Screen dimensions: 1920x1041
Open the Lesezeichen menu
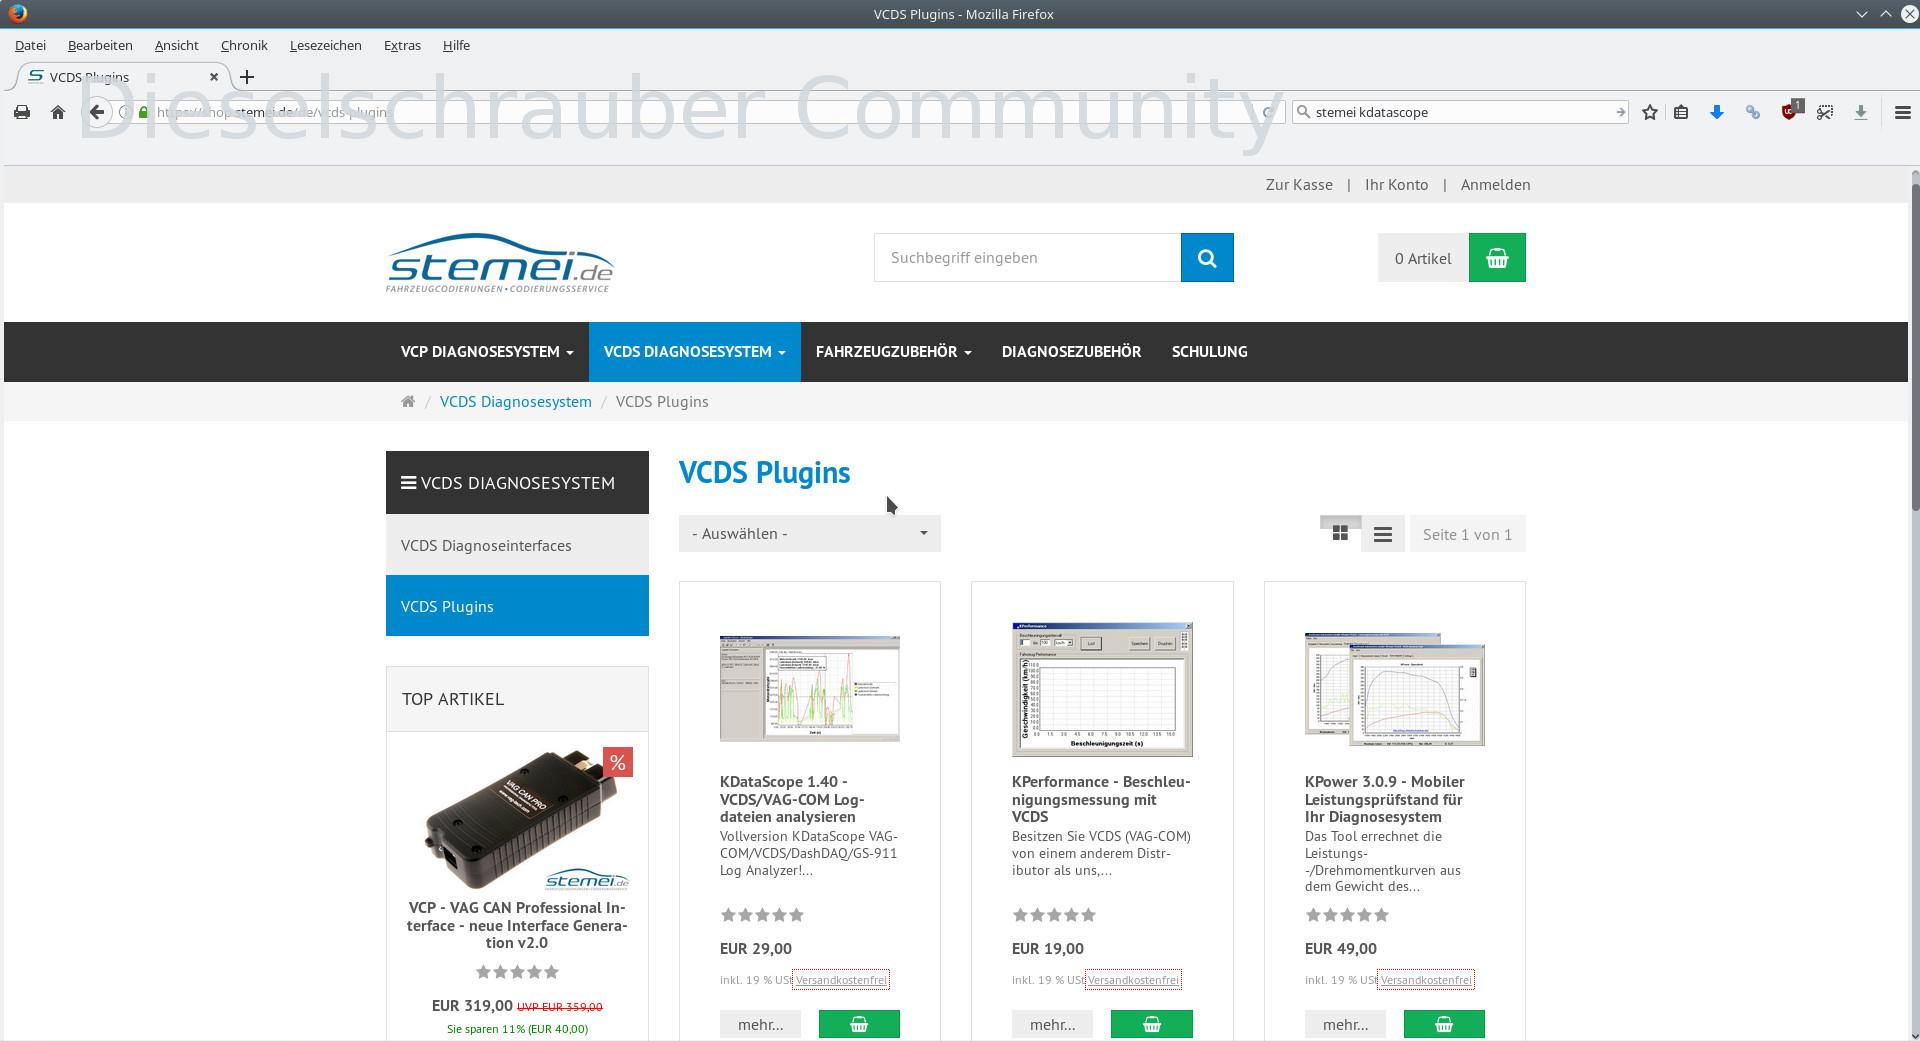click(325, 45)
